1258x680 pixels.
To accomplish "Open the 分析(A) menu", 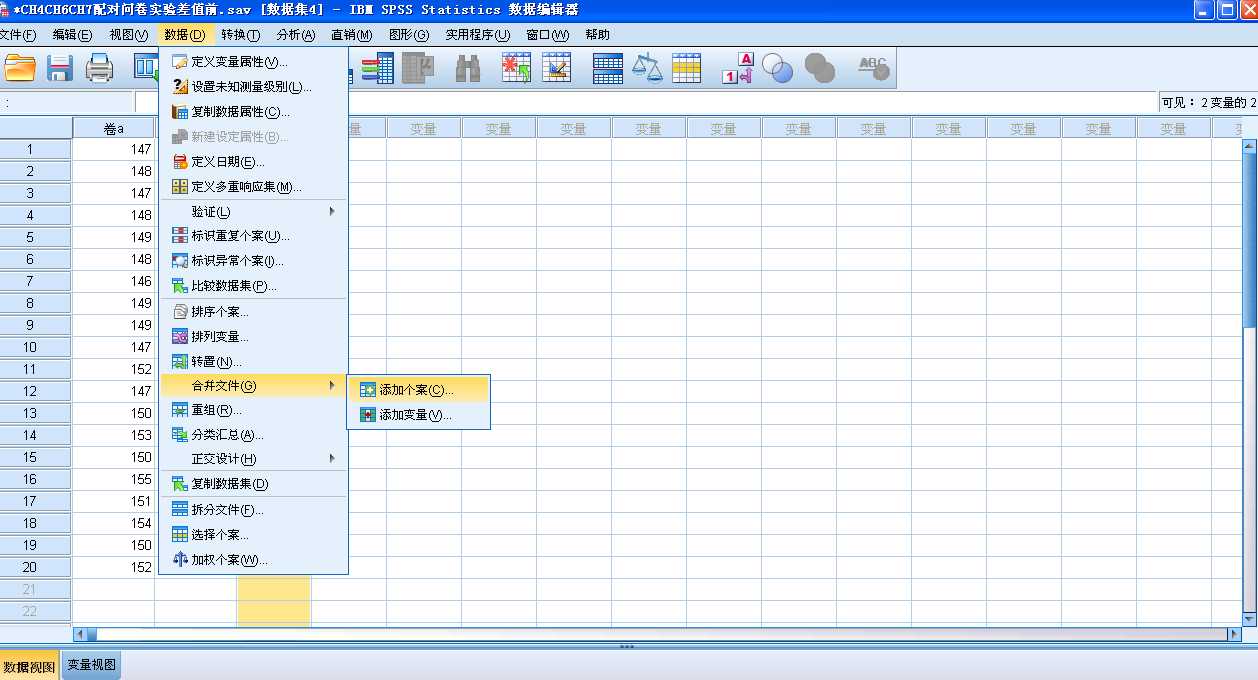I will click(296, 35).
